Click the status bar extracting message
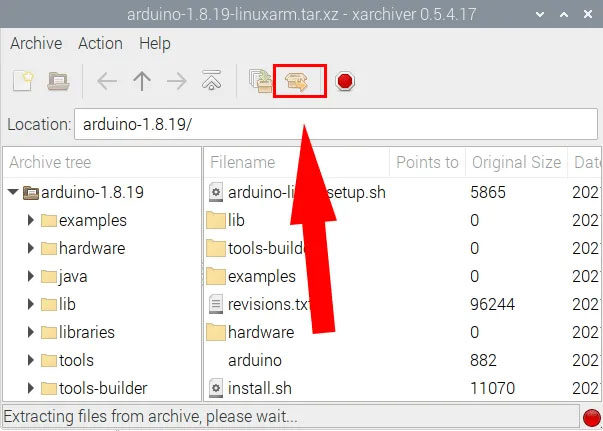Screen dimensions: 603x431 coord(150,416)
